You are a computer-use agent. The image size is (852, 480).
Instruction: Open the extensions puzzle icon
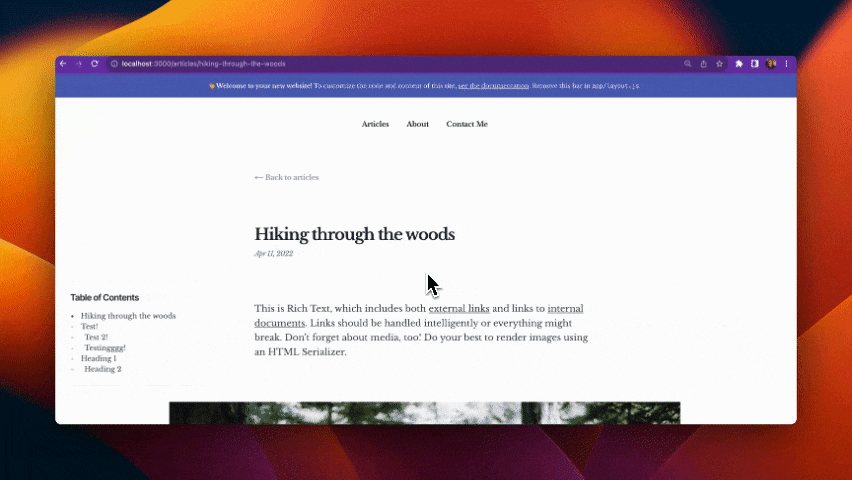pos(739,64)
